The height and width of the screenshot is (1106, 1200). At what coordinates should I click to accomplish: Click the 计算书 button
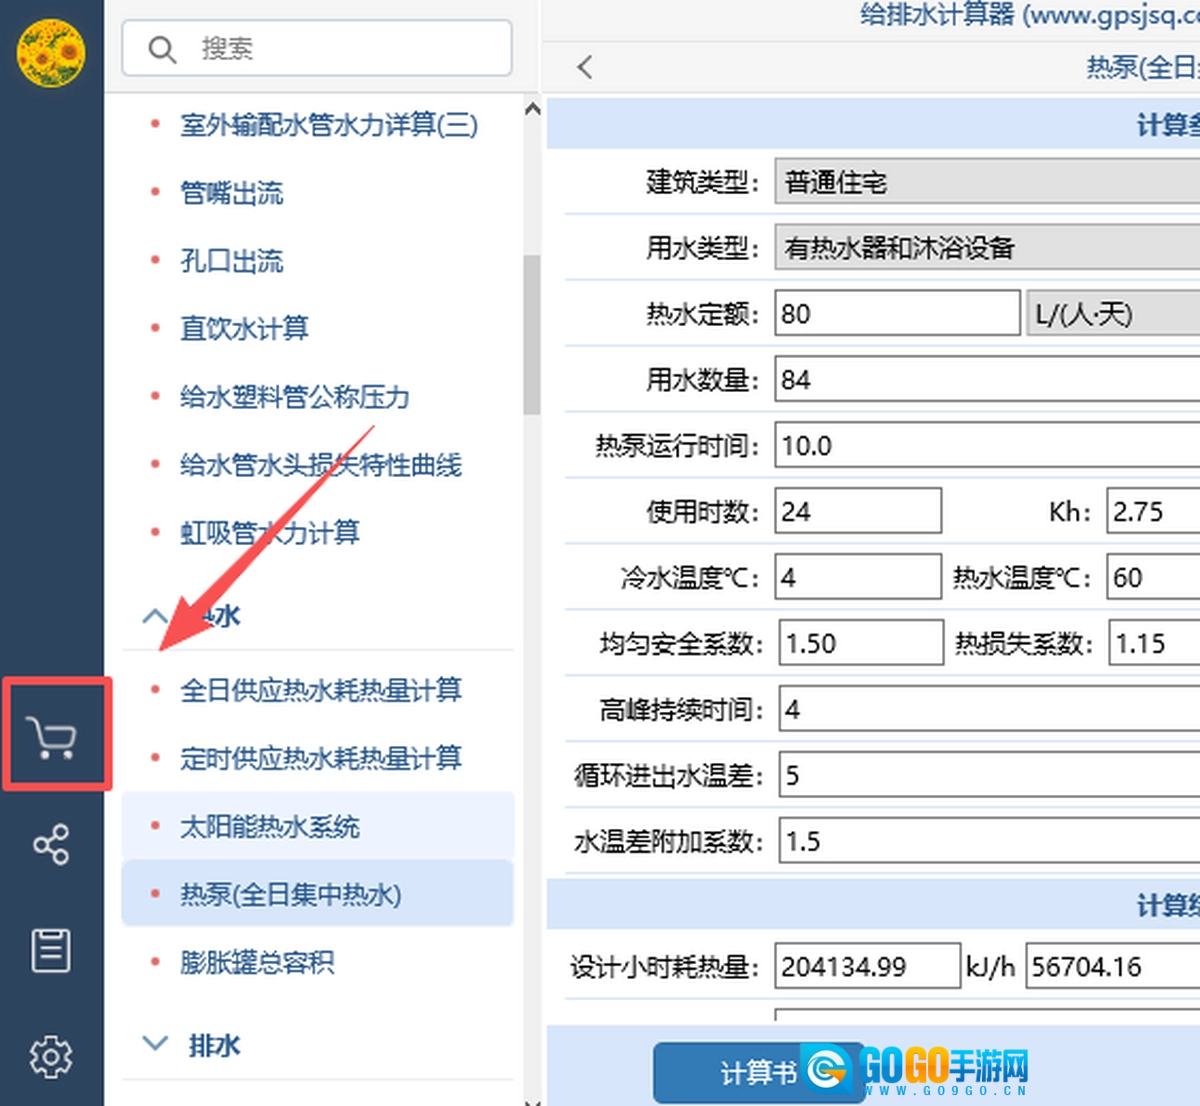tap(757, 1073)
